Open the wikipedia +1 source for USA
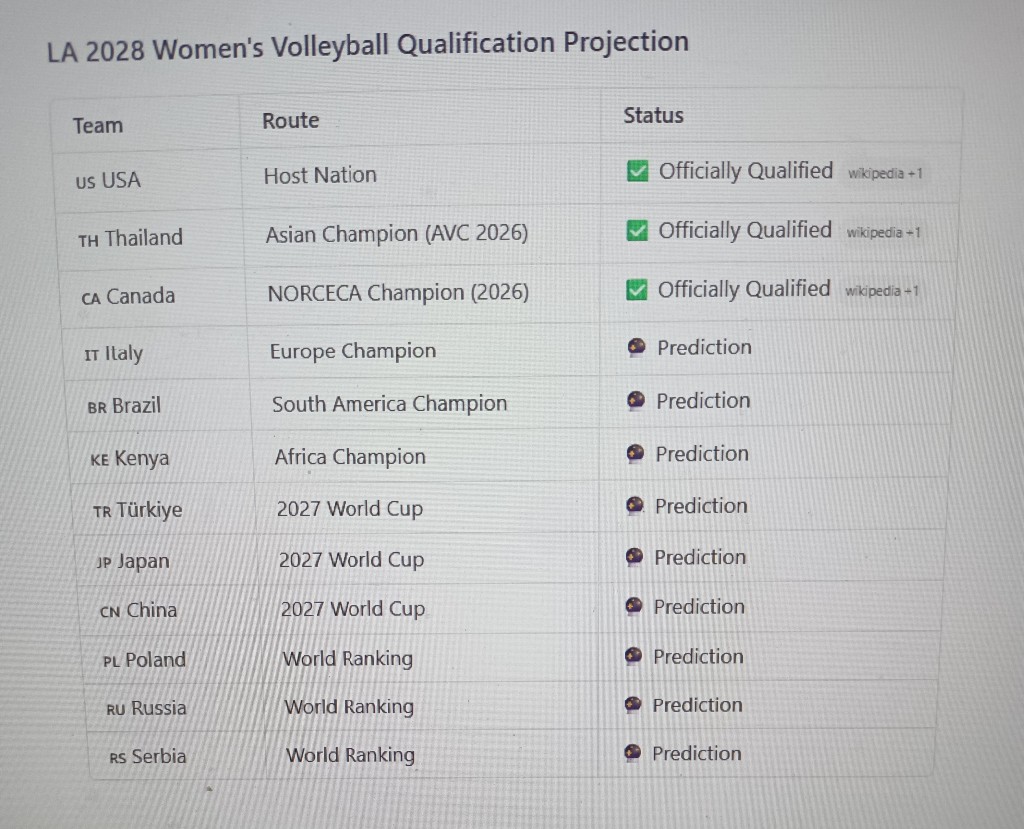 pos(885,173)
